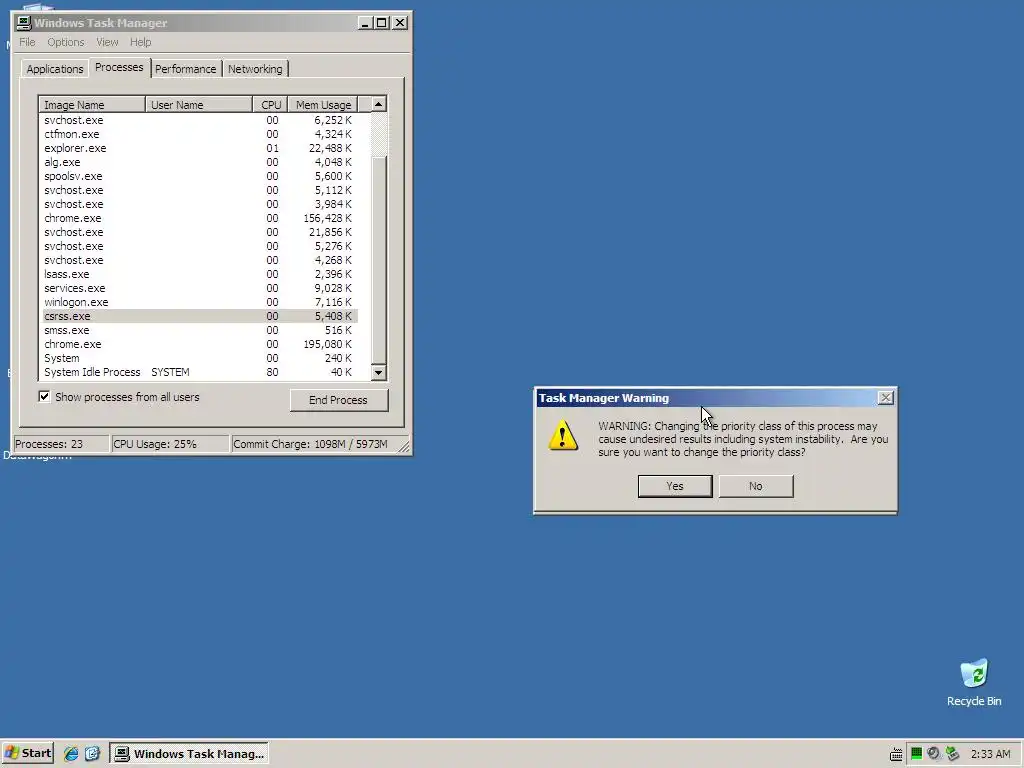Decline priority change with No
Viewport: 1024px width, 768px height.
pos(756,486)
